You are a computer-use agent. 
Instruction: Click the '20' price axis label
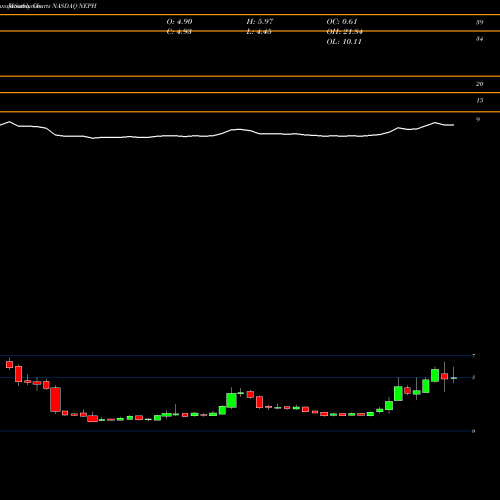click(x=479, y=84)
